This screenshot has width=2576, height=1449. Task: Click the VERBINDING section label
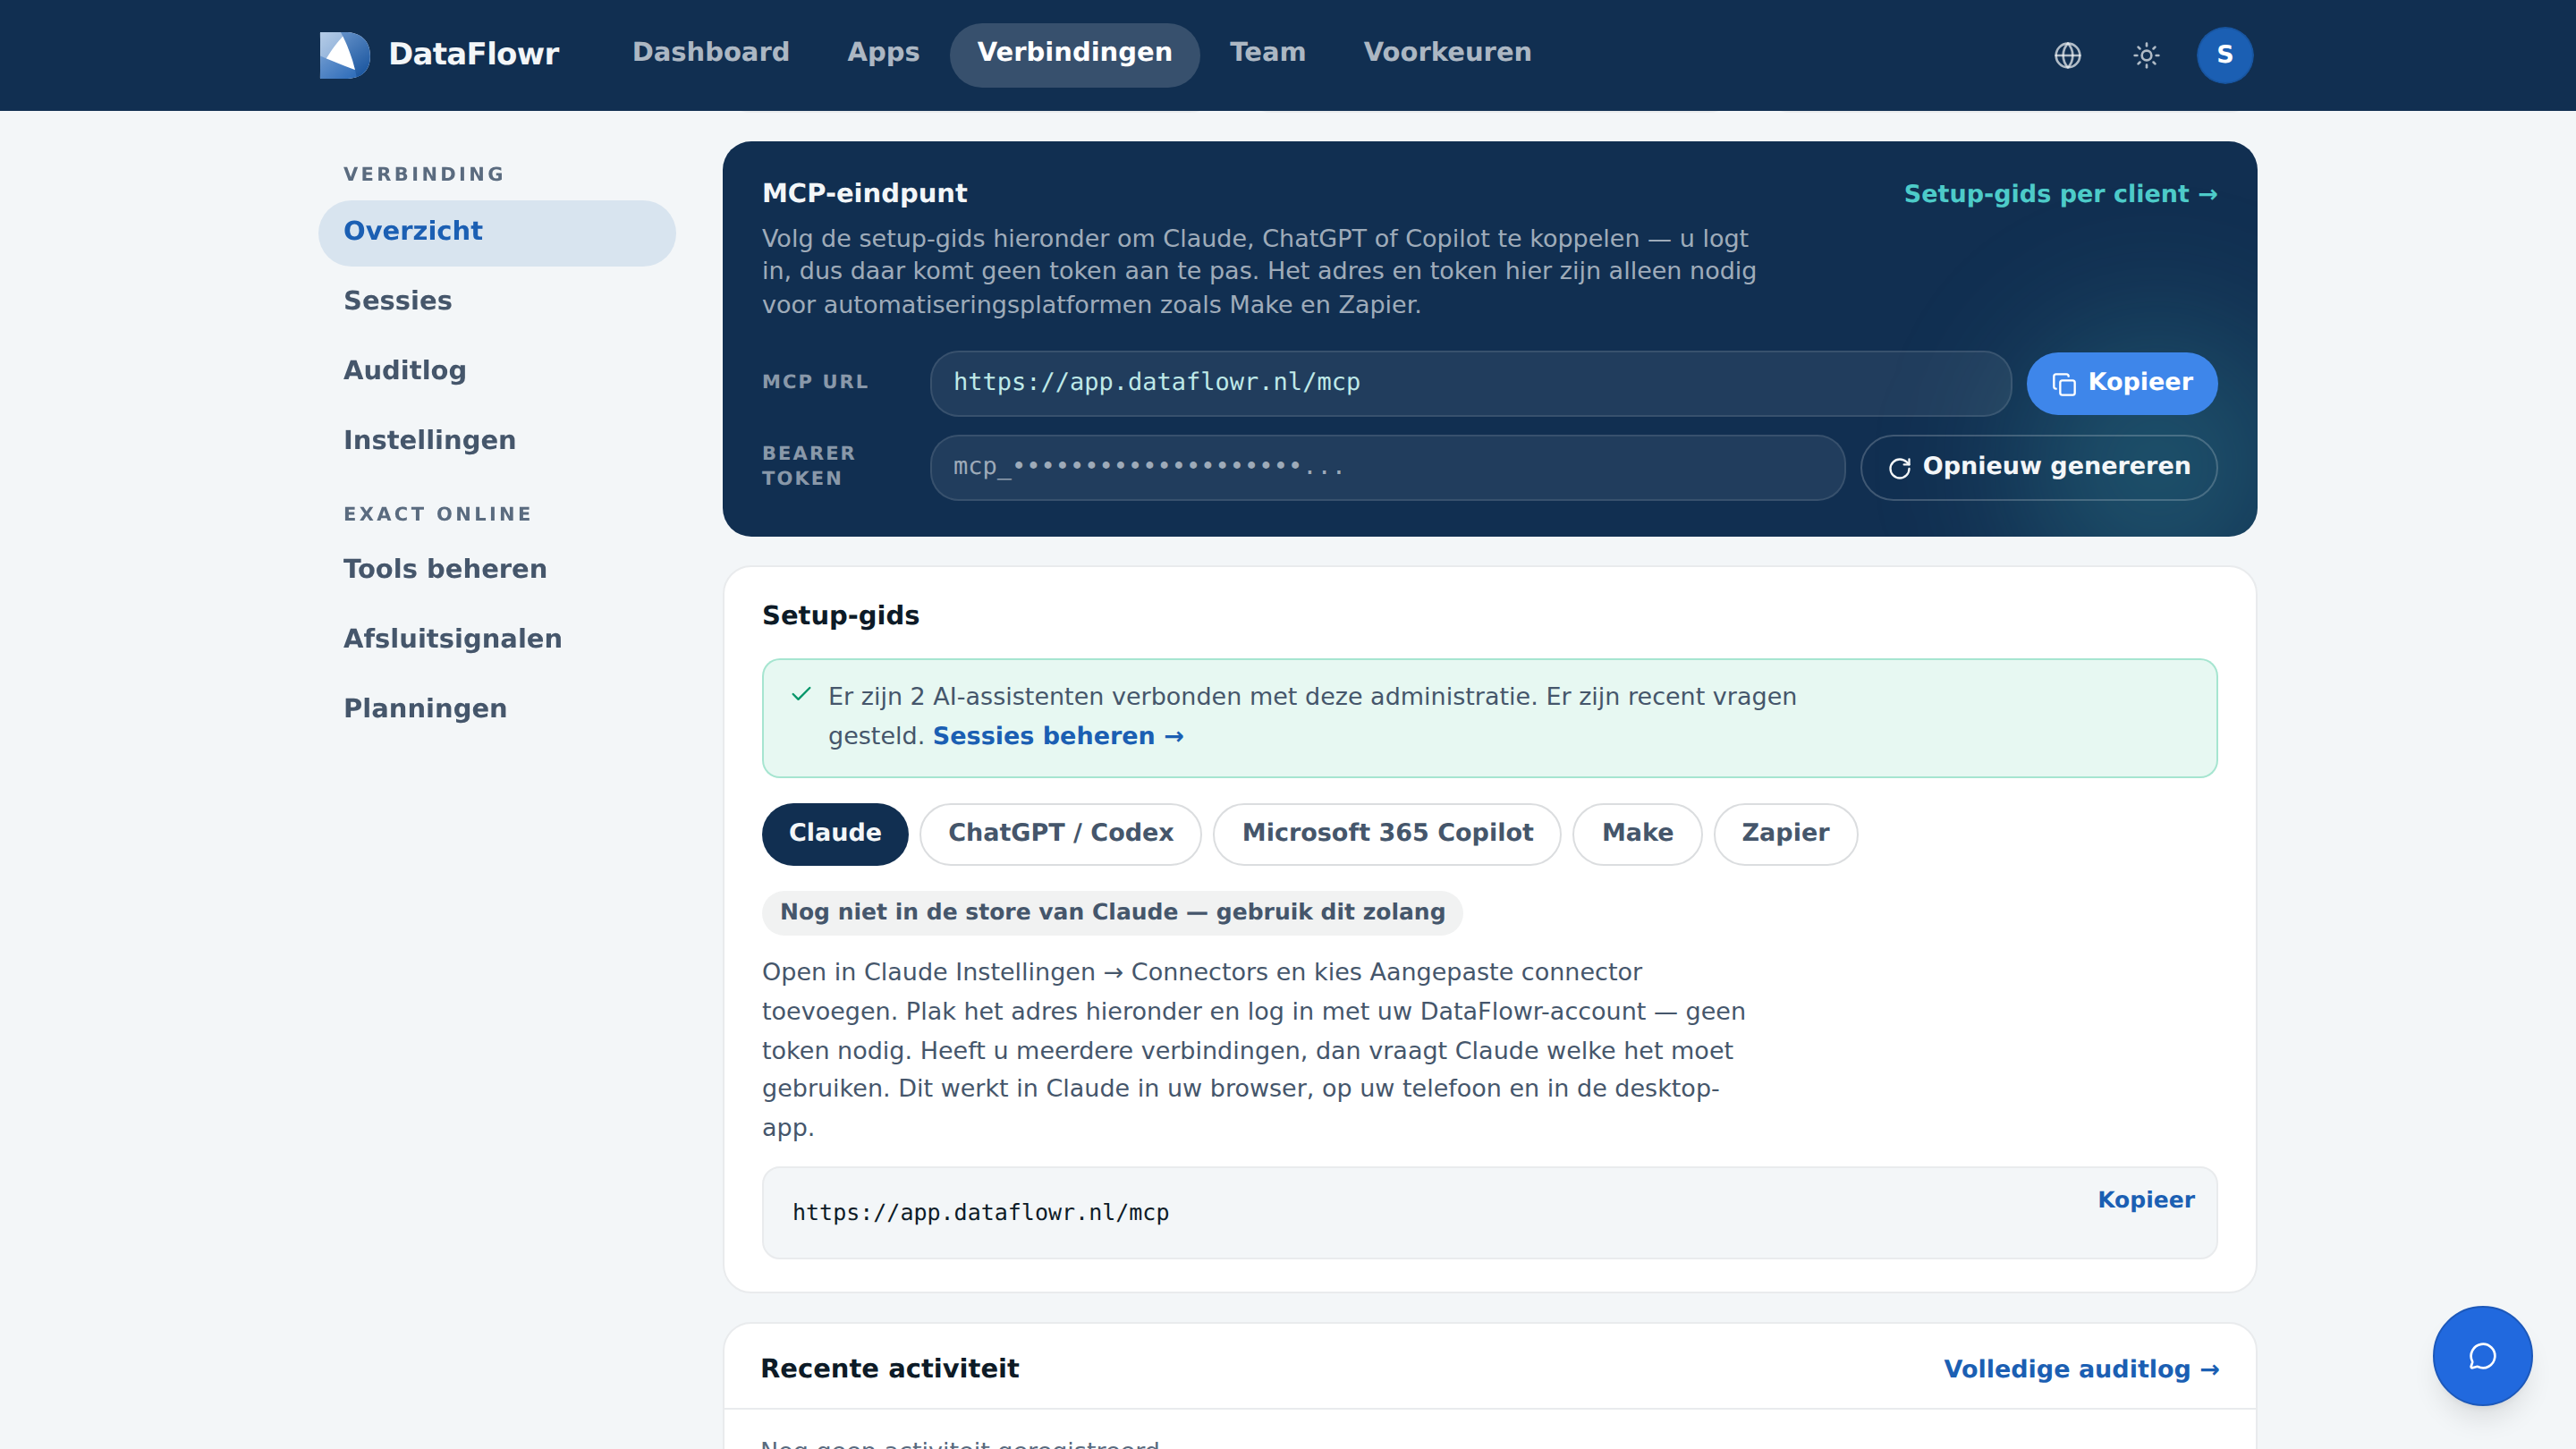[x=424, y=174]
